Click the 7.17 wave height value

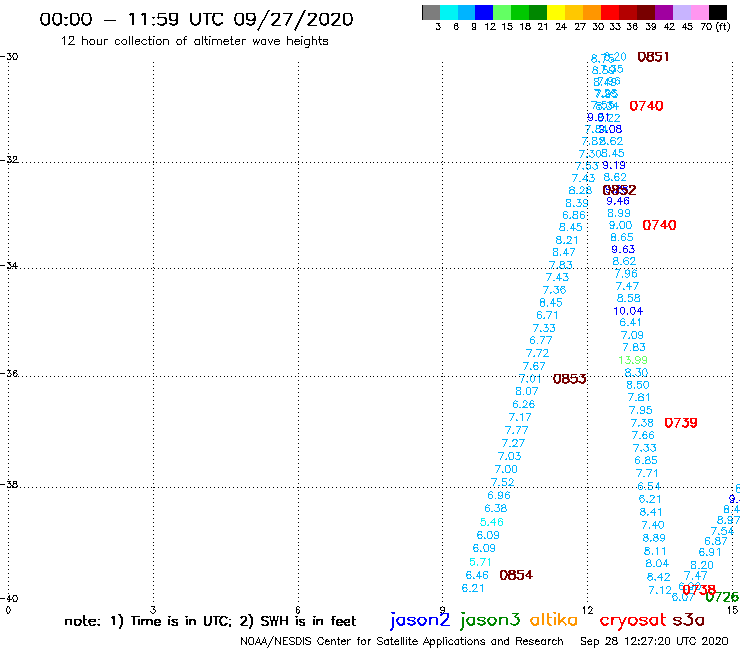tap(520, 418)
